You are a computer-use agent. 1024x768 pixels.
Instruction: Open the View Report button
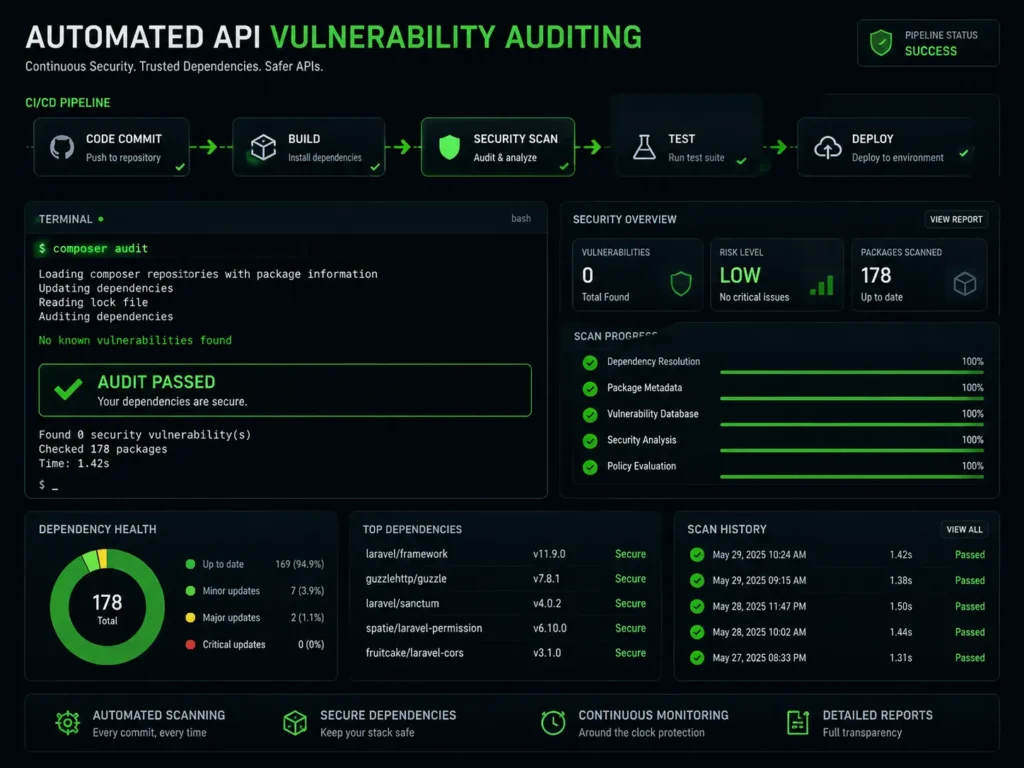point(956,219)
